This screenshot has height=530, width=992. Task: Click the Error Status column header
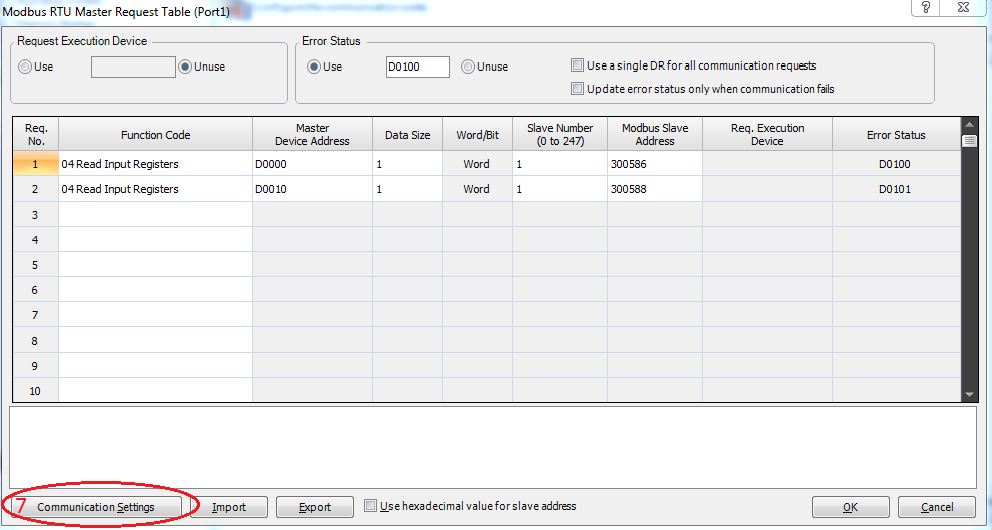pyautogui.click(x=896, y=134)
